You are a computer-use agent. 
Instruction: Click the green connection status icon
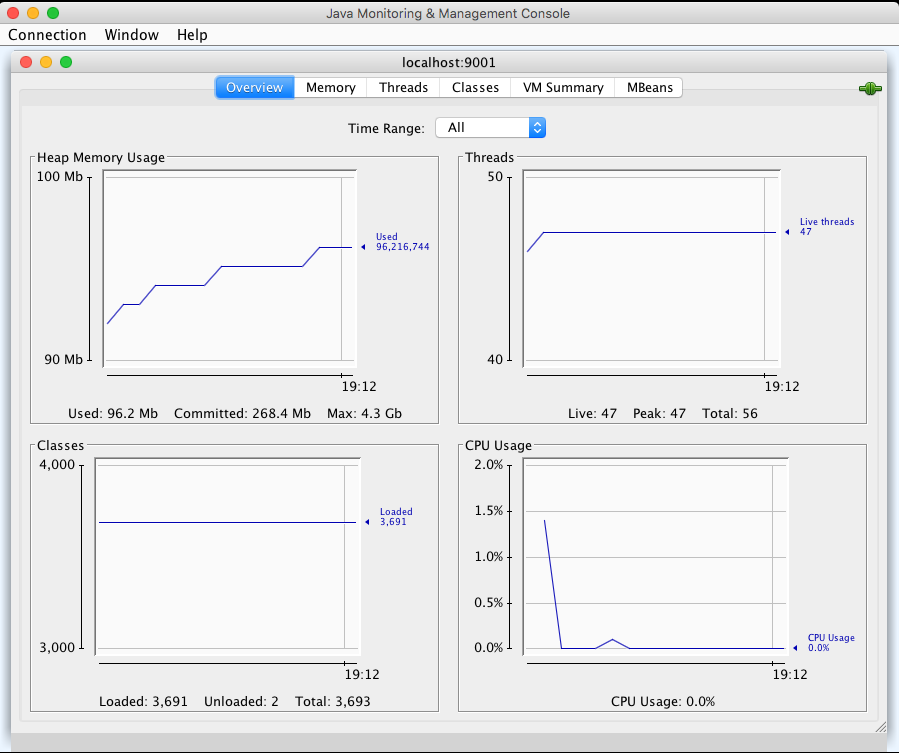coord(869,89)
